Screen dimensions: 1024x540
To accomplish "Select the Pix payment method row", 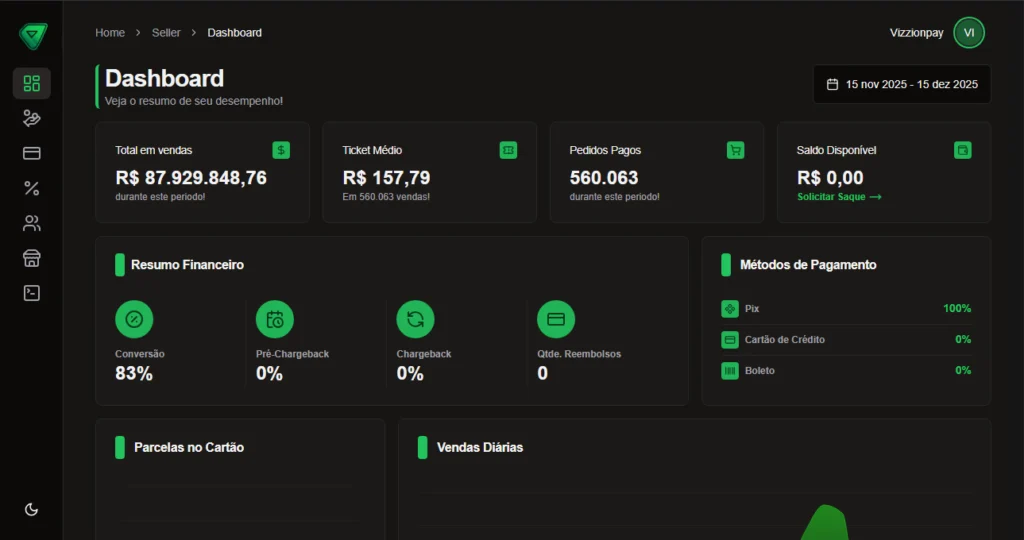I will 845,309.
